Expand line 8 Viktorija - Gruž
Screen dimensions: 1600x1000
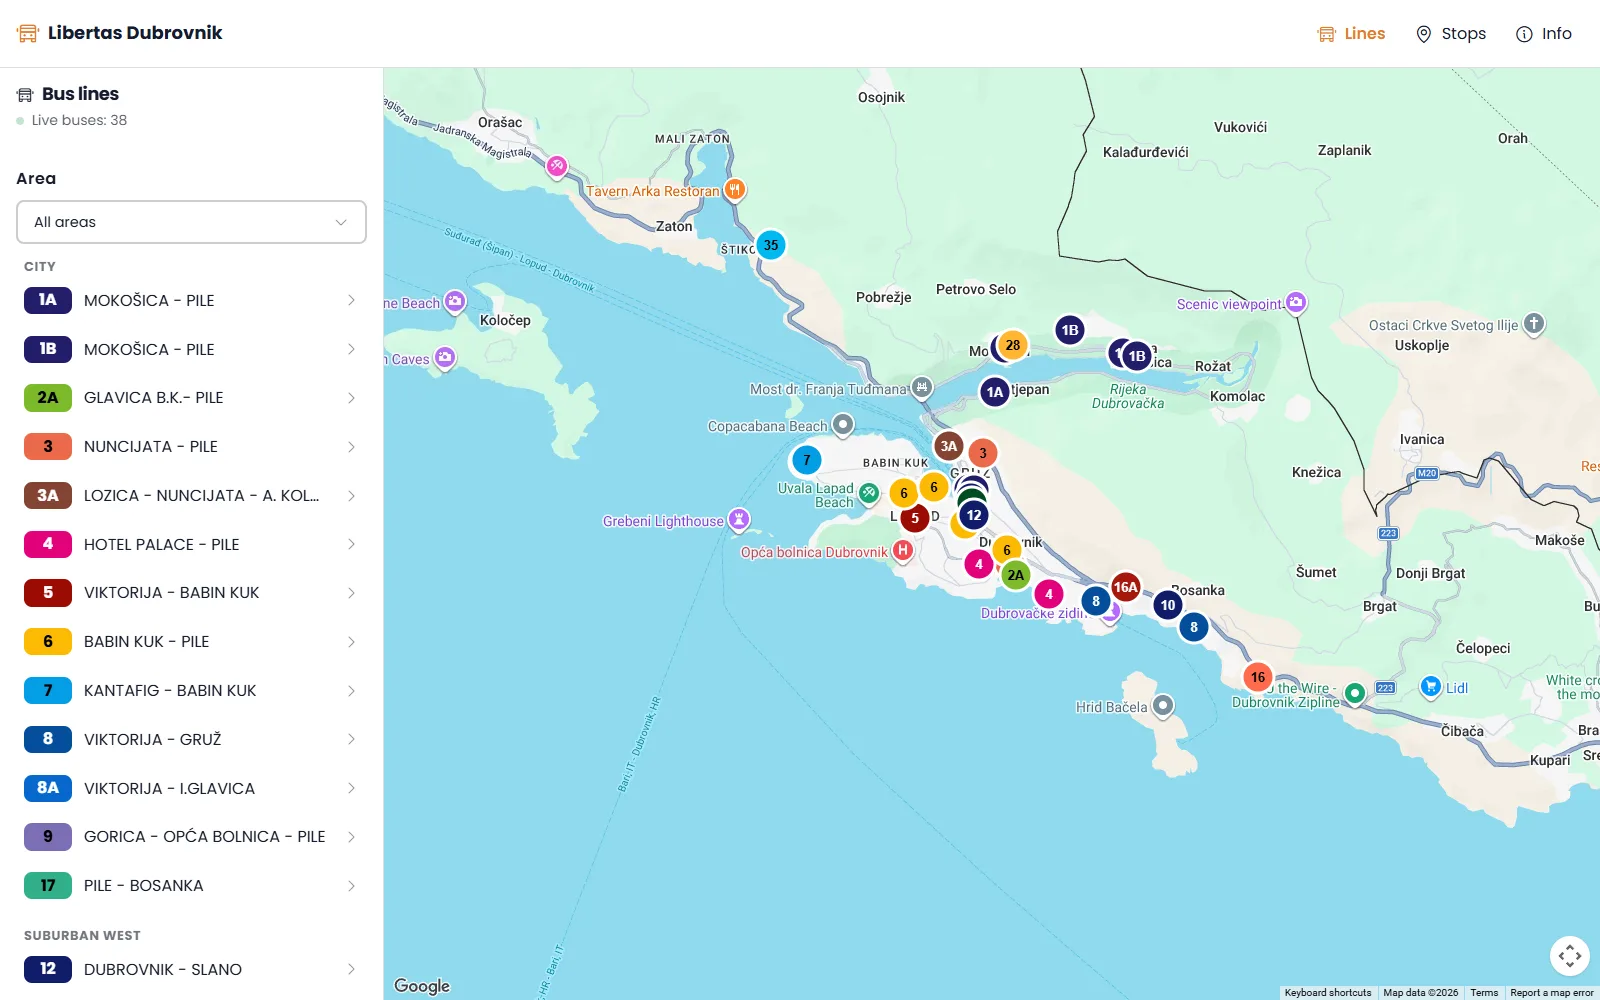point(191,739)
